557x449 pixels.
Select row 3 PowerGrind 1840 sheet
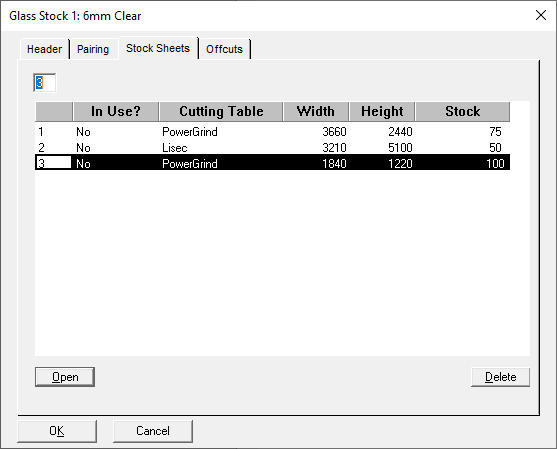point(272,163)
